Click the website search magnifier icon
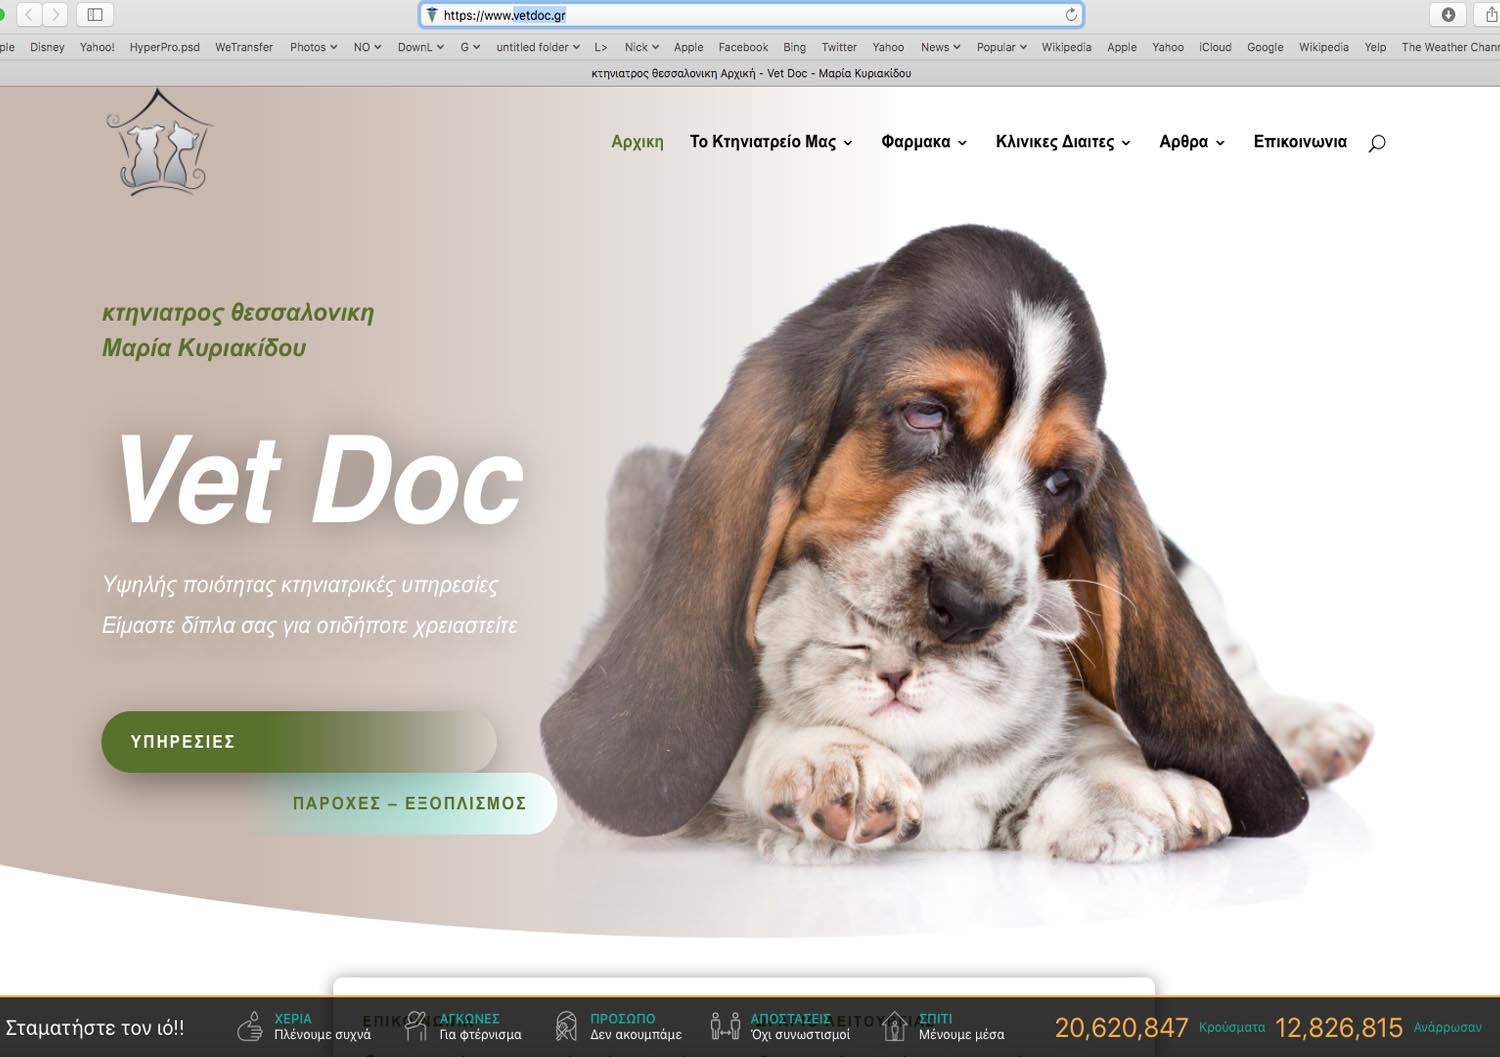The width and height of the screenshot is (1500, 1057). coord(1377,143)
